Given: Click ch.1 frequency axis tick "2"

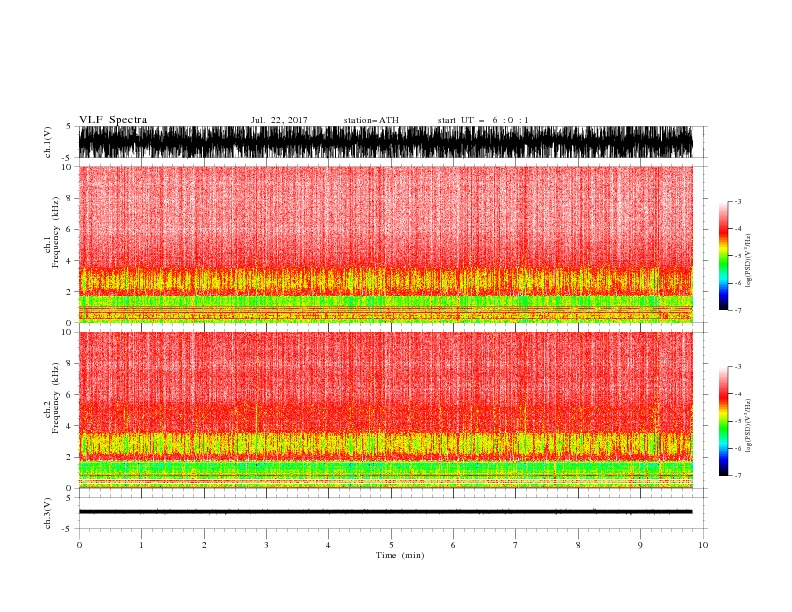Looking at the screenshot, I should [69, 292].
